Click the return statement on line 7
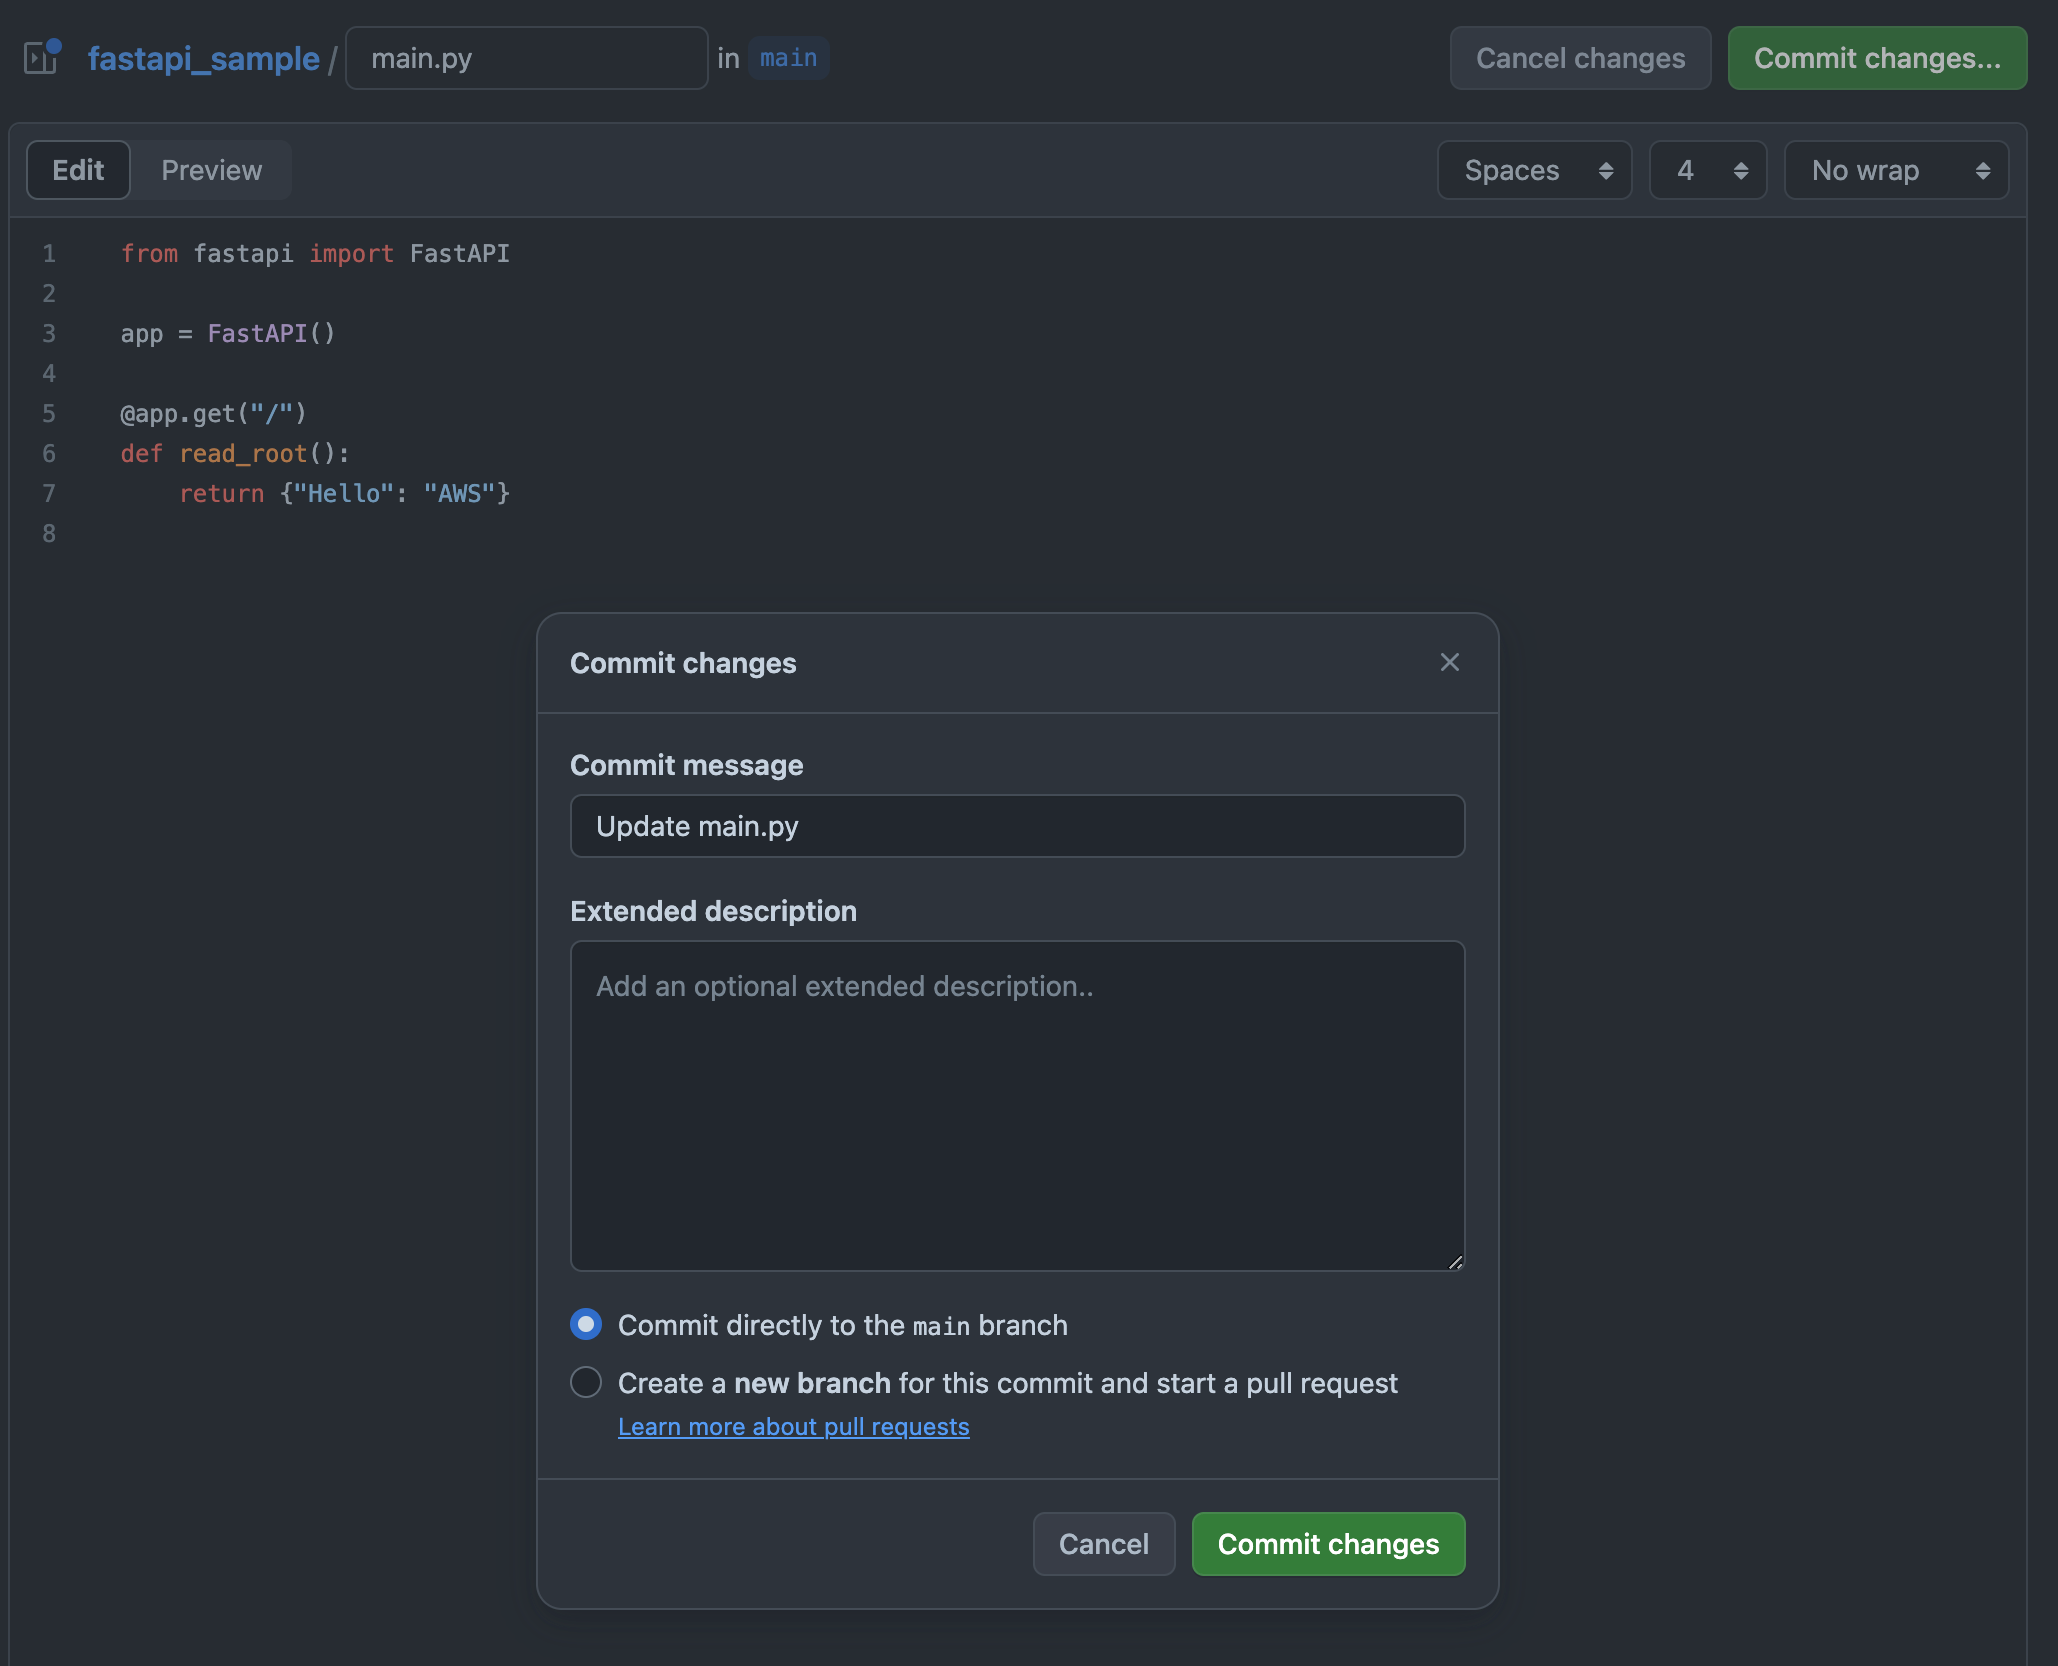The height and width of the screenshot is (1666, 2058). (x=345, y=494)
